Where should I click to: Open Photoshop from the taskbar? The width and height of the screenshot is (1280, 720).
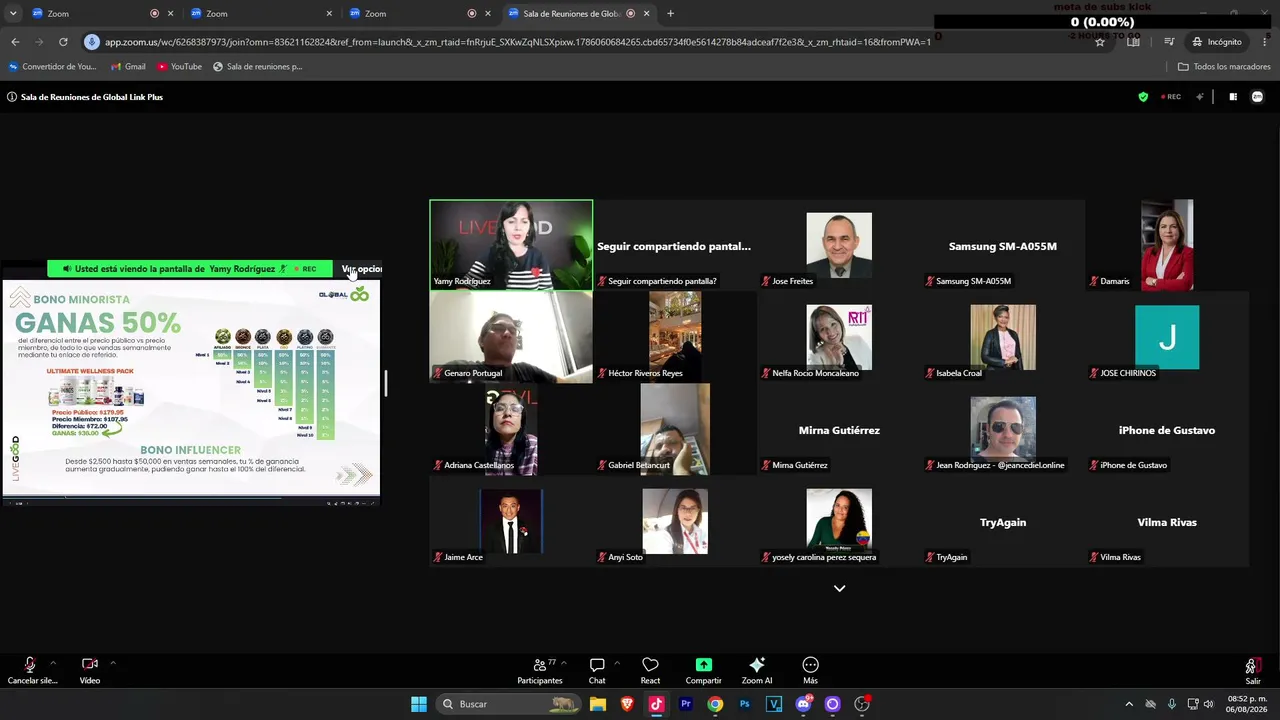click(x=745, y=704)
